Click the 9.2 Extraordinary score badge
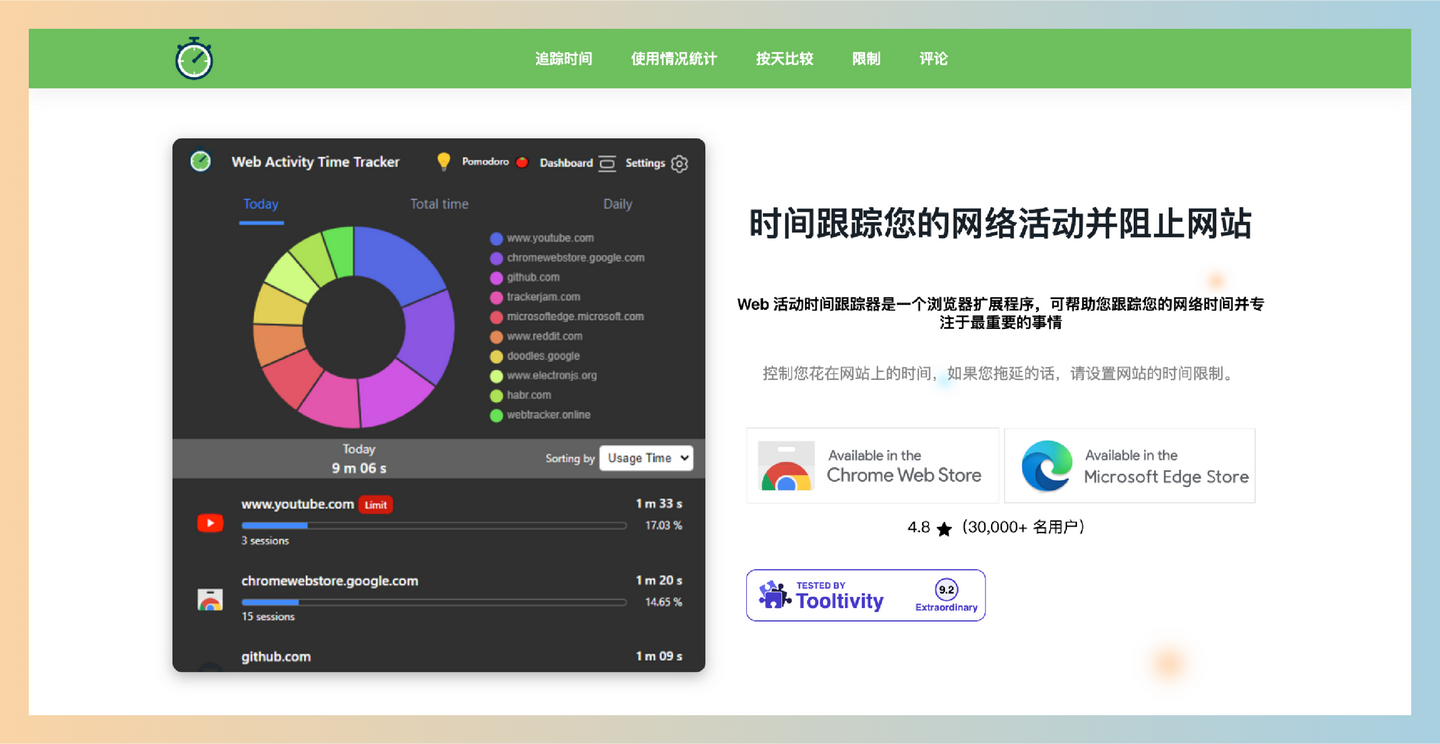Image resolution: width=1440 pixels, height=744 pixels. 944,590
